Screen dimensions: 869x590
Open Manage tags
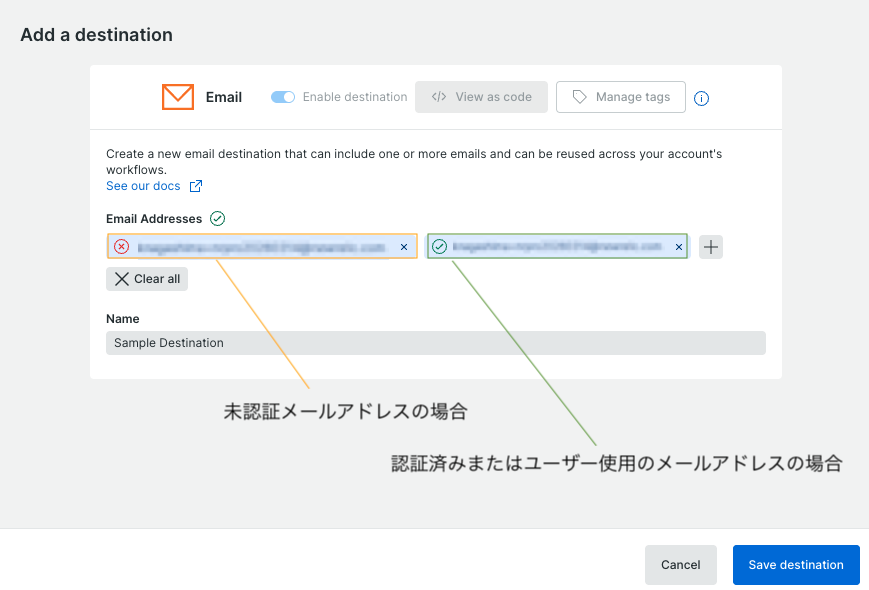[x=620, y=97]
